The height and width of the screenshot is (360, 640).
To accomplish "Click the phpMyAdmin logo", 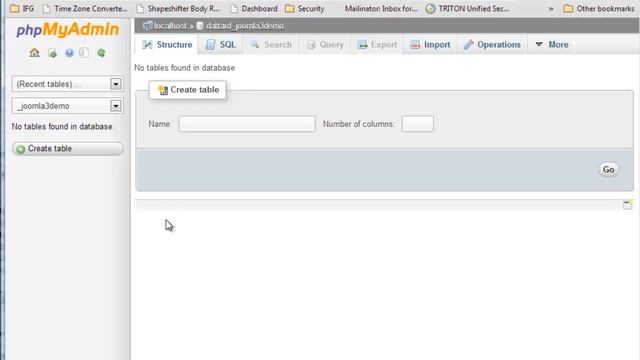I will (x=68, y=29).
